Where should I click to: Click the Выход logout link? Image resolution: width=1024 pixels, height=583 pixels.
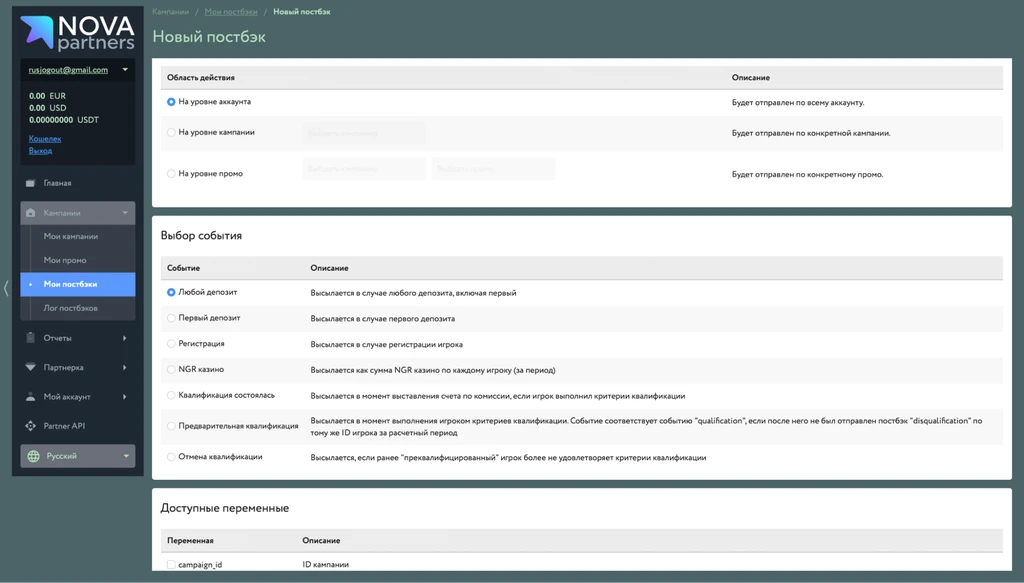pos(40,151)
